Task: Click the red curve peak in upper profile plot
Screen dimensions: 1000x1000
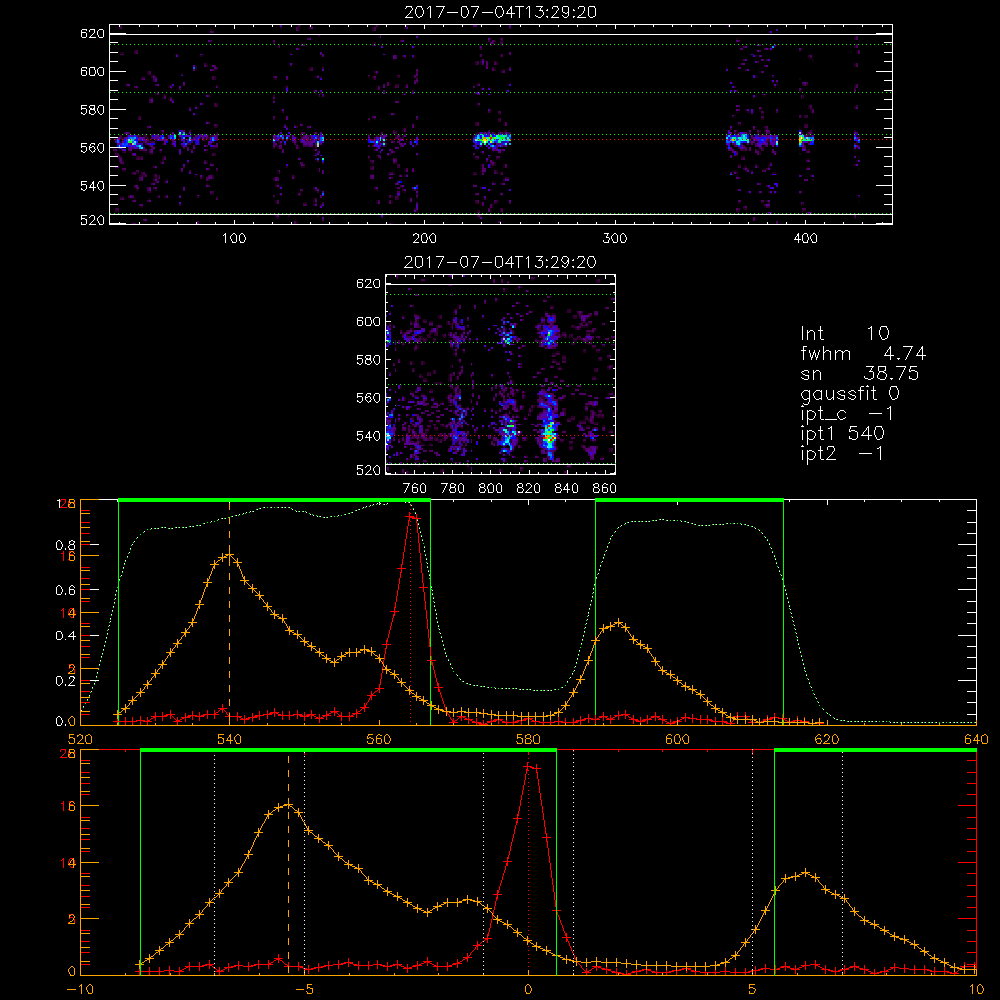Action: point(412,516)
